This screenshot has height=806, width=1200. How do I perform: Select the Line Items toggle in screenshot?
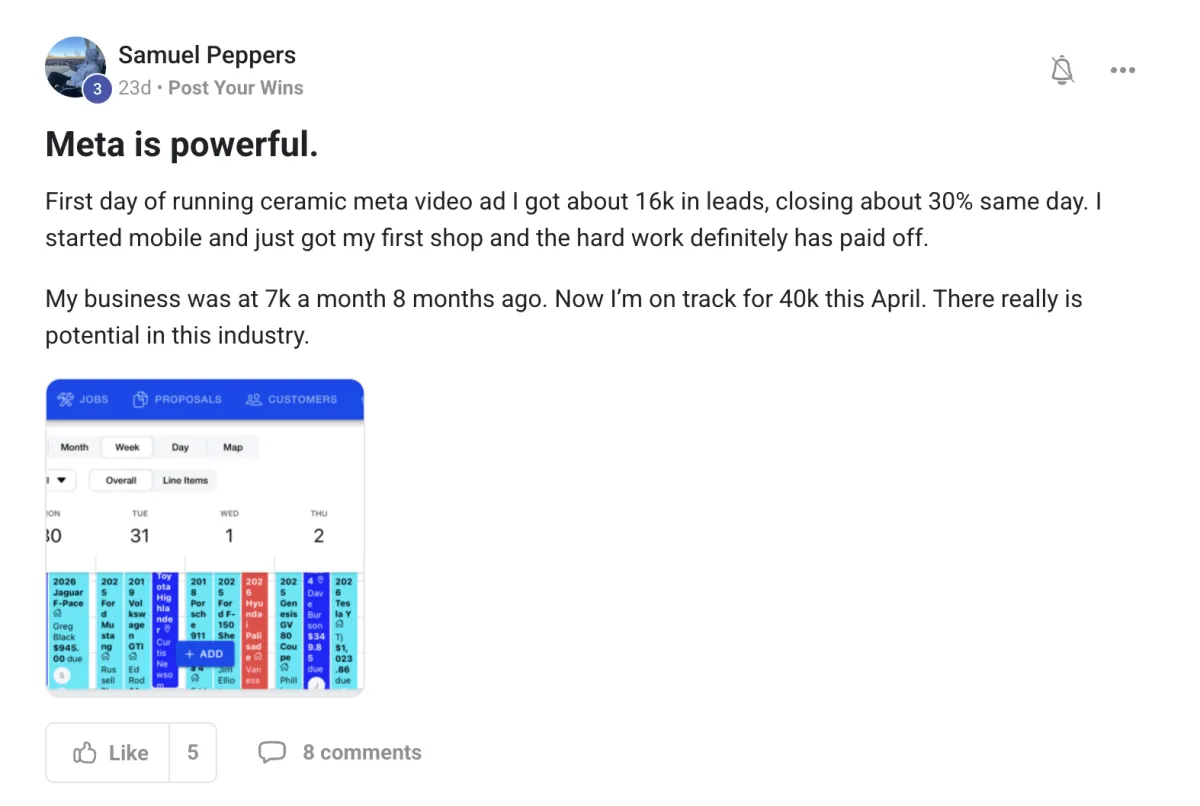coord(186,480)
